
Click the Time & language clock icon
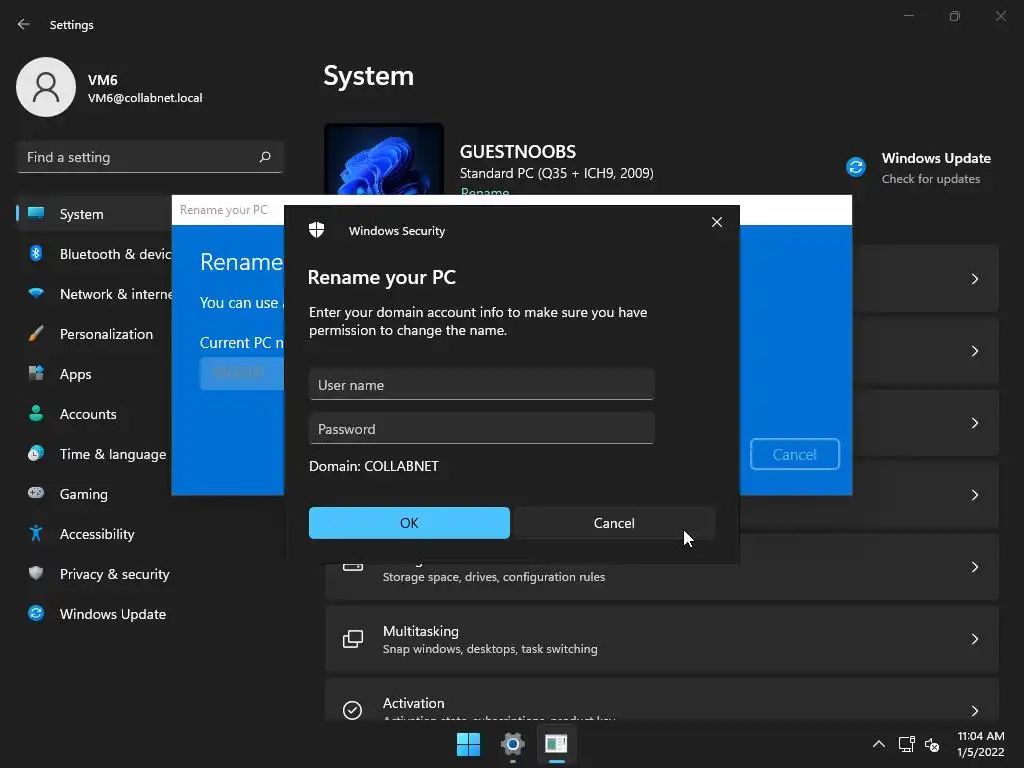pos(36,453)
